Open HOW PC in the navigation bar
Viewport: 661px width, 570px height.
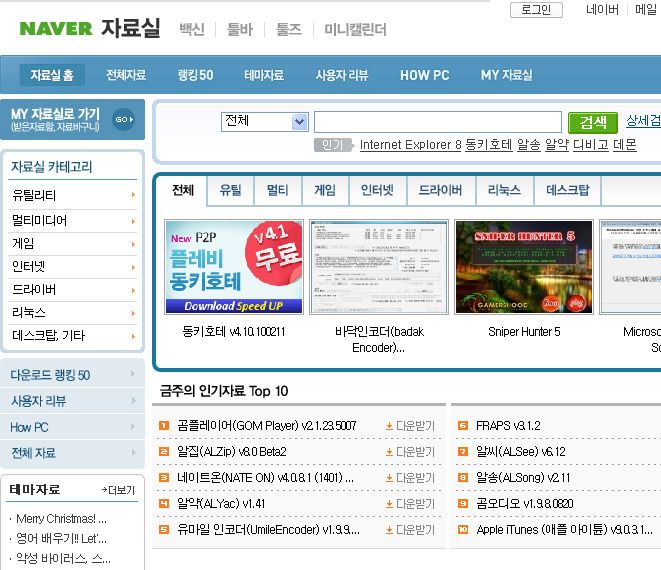pyautogui.click(x=425, y=75)
